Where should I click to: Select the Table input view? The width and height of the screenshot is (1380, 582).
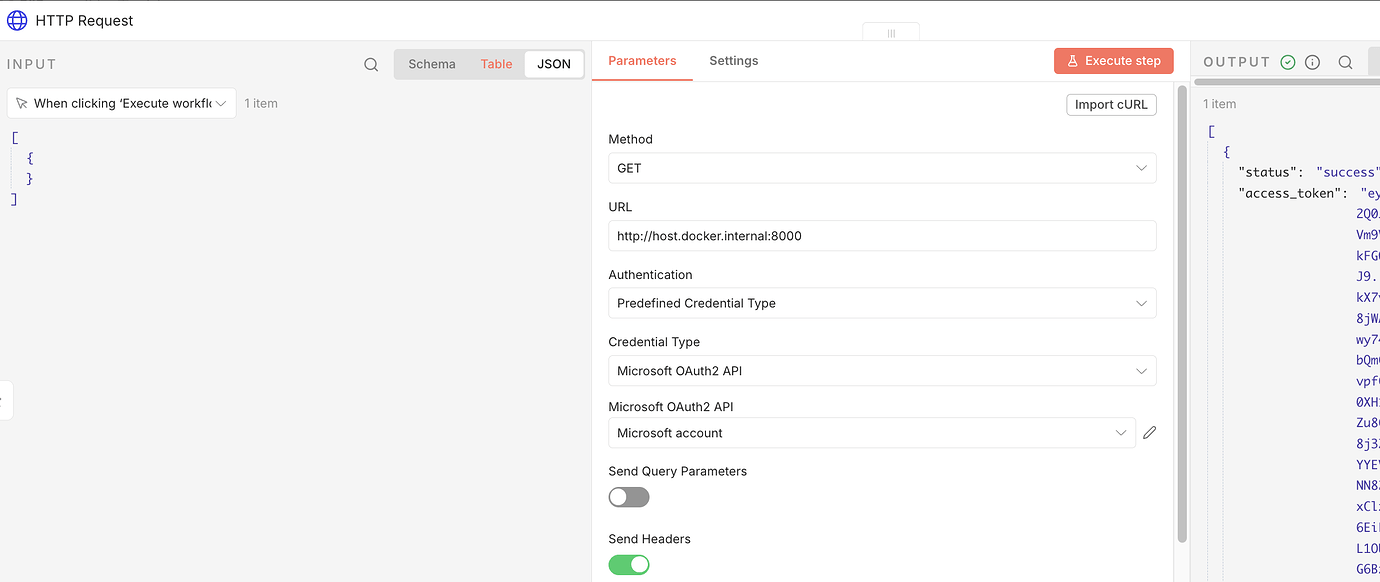click(496, 64)
